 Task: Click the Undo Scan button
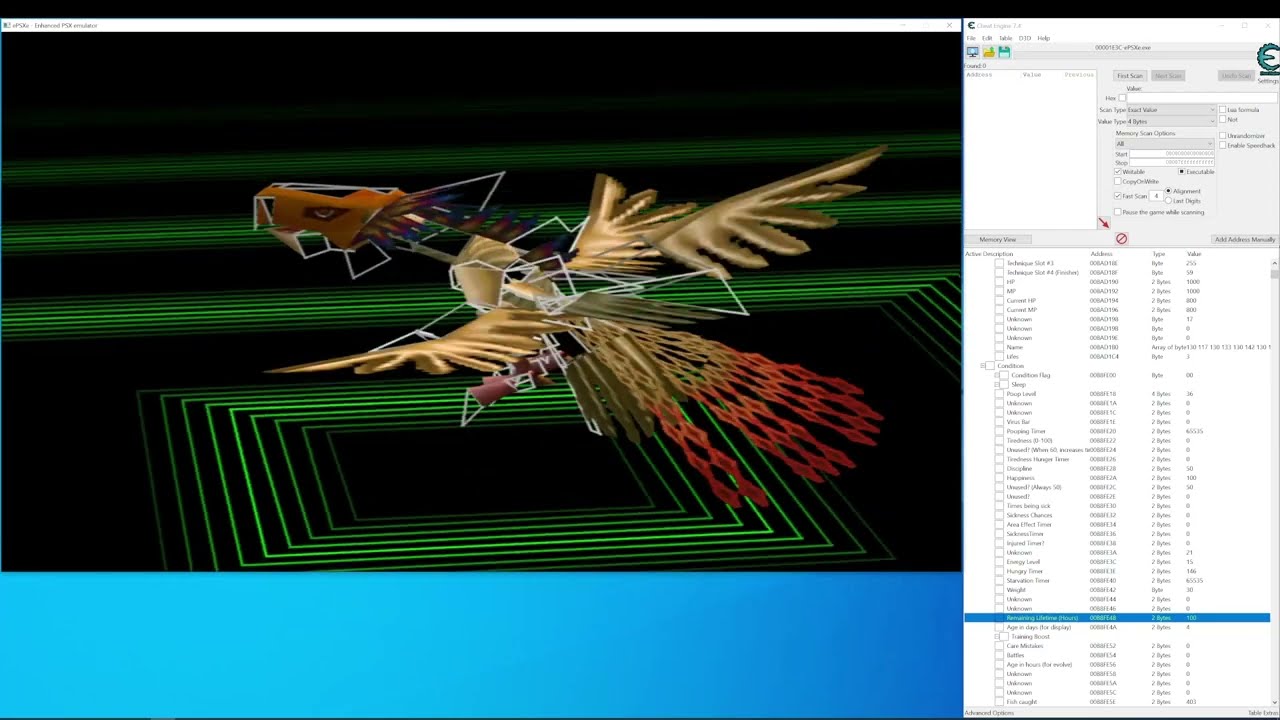[1236, 76]
